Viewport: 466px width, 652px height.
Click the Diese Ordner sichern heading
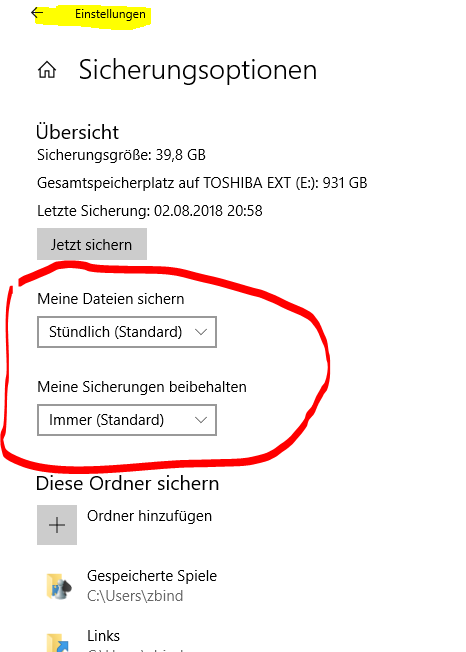coord(128,484)
